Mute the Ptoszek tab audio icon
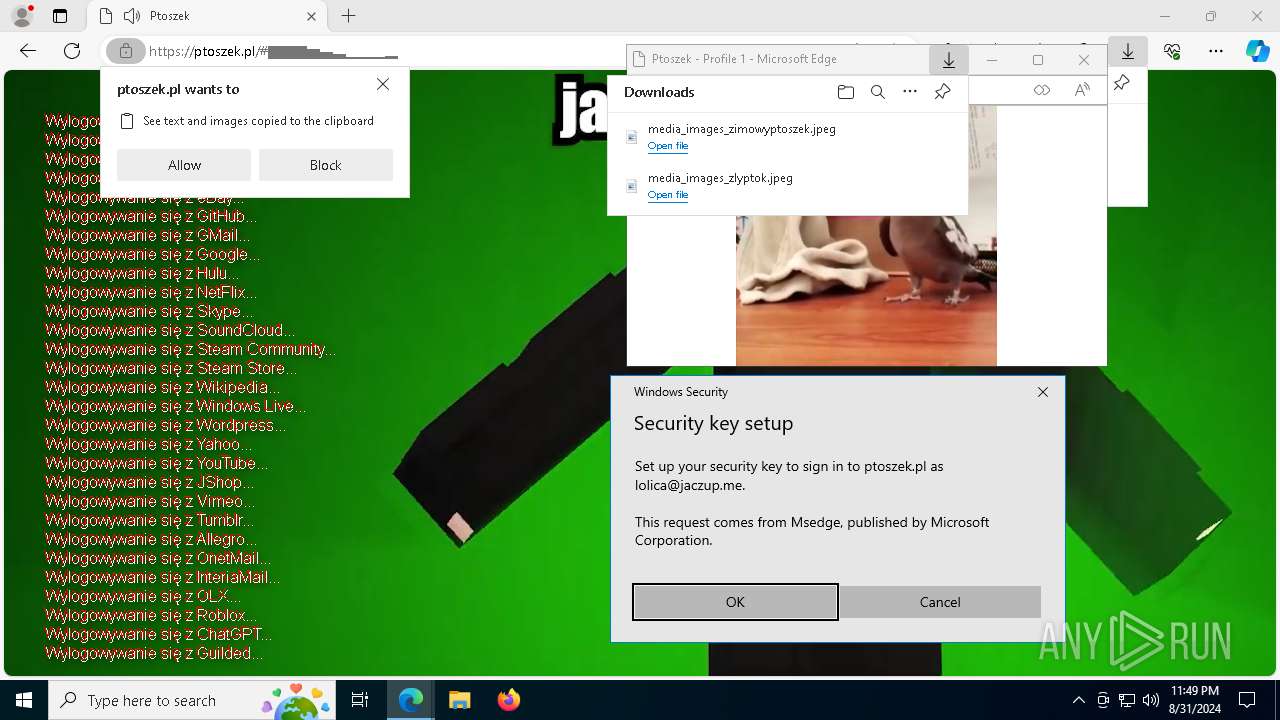The height and width of the screenshot is (720, 1280). pos(132,16)
